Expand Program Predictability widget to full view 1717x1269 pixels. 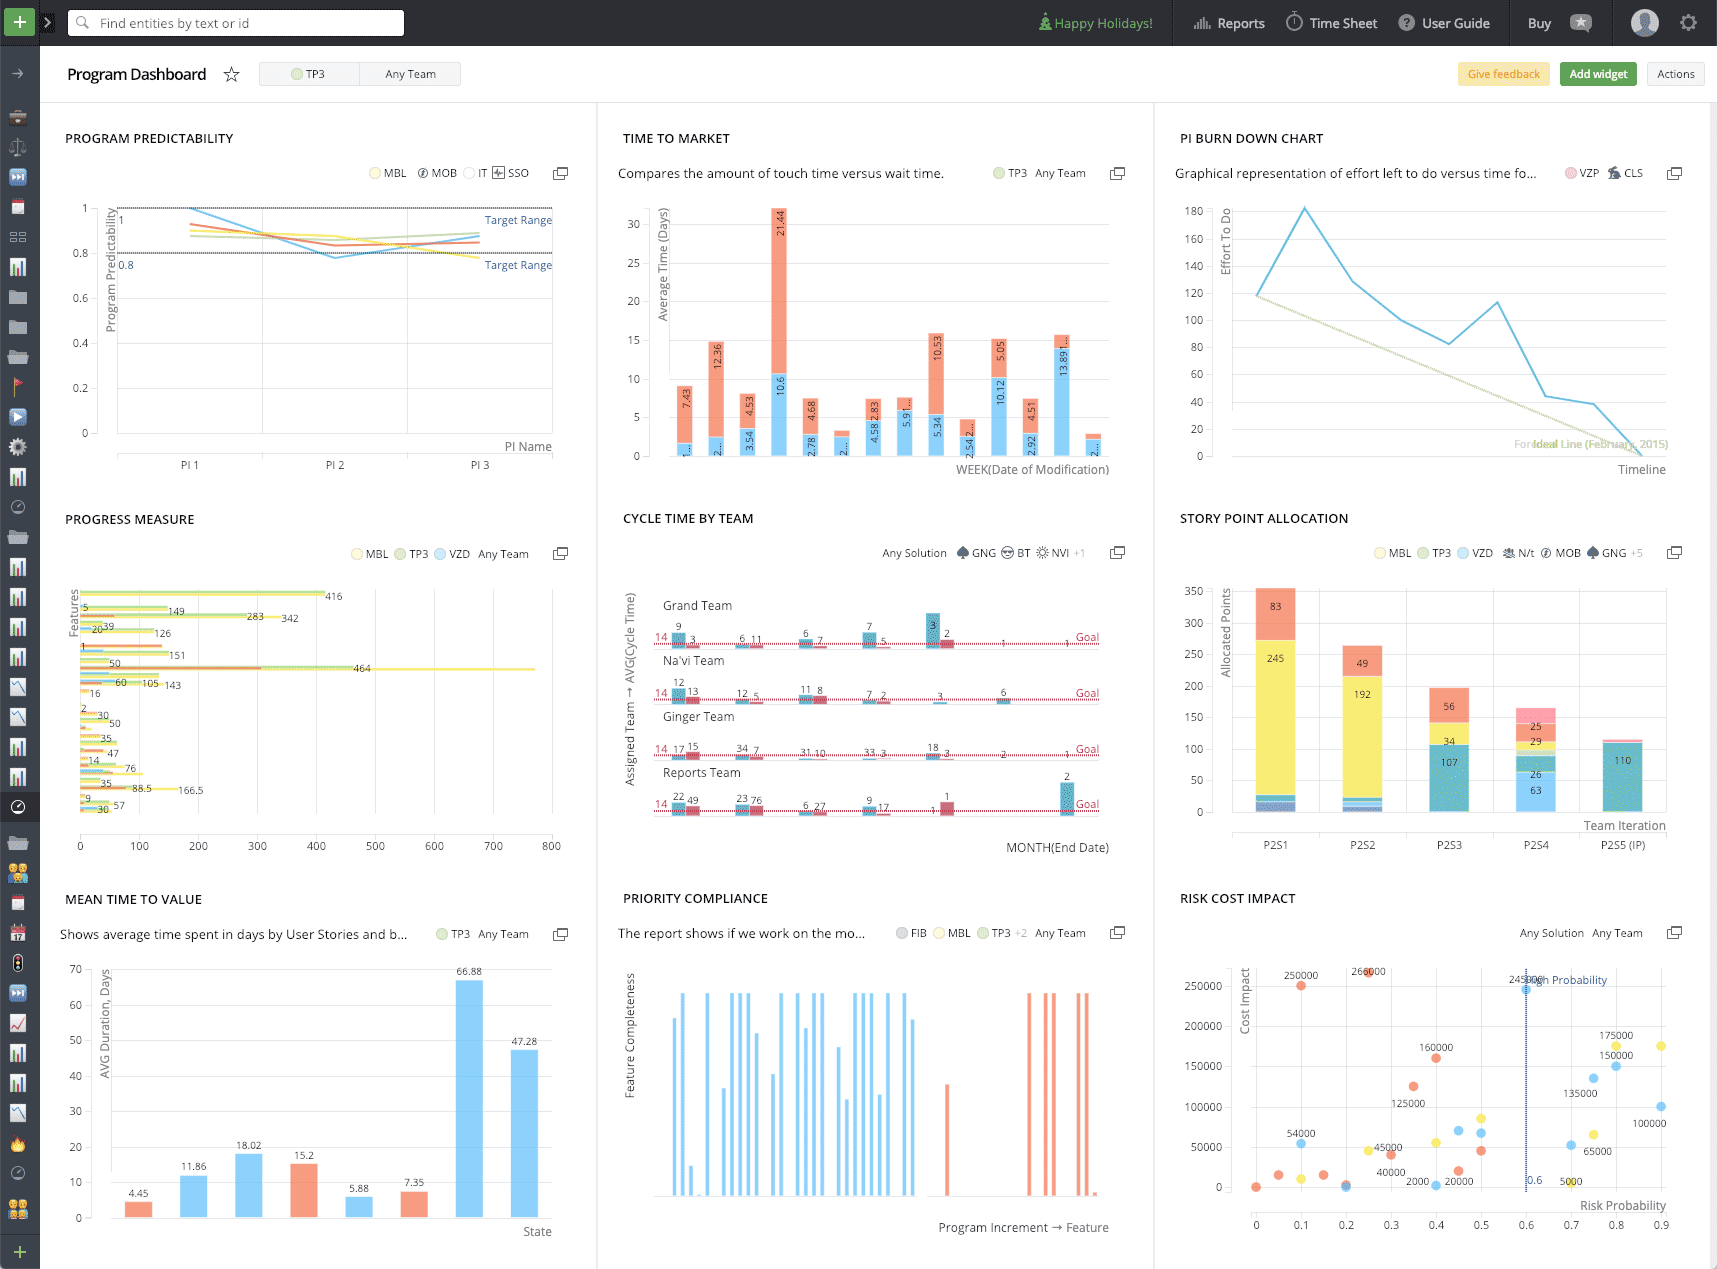561,174
